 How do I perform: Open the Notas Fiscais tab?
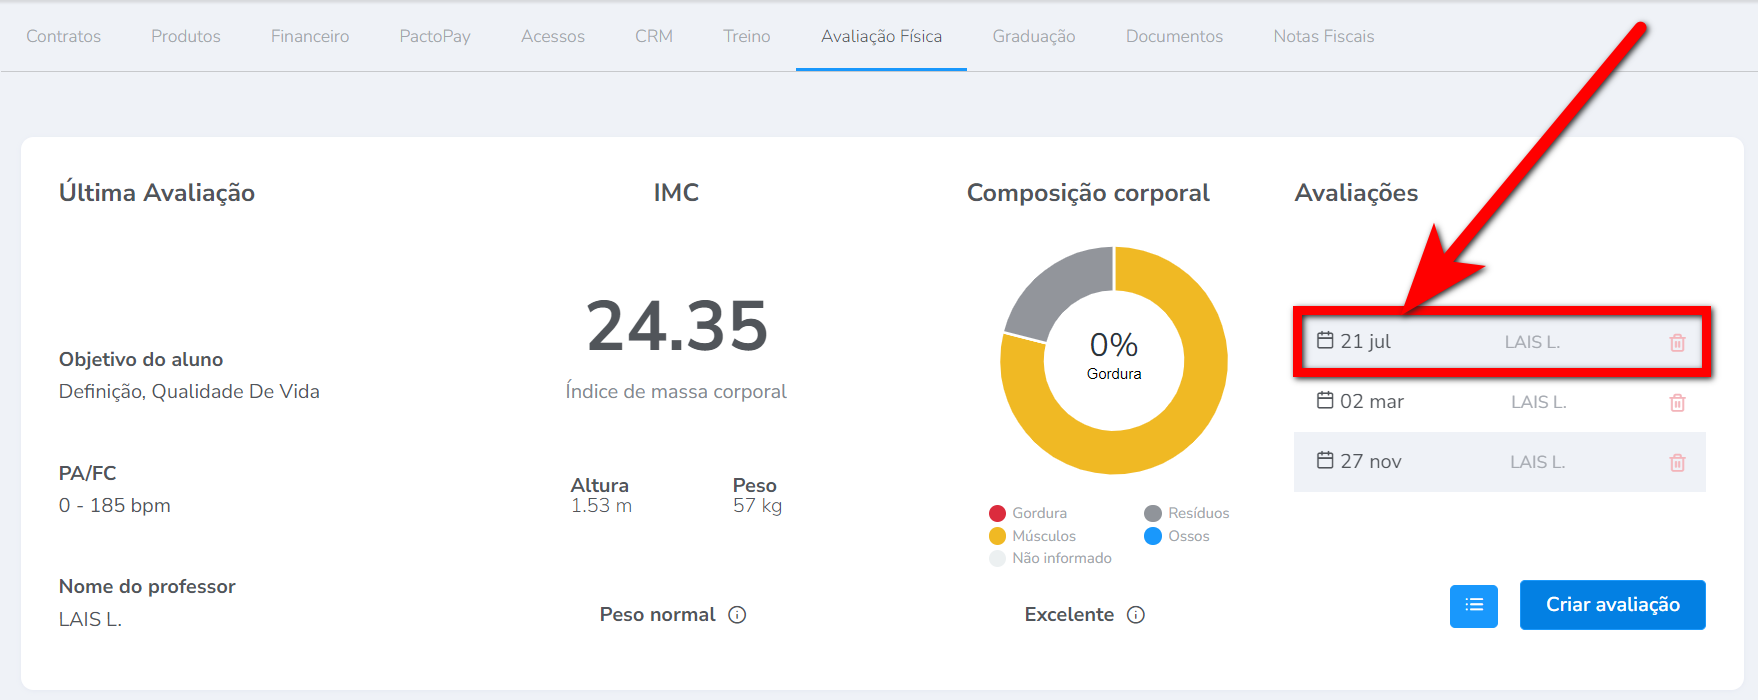pos(1323,36)
